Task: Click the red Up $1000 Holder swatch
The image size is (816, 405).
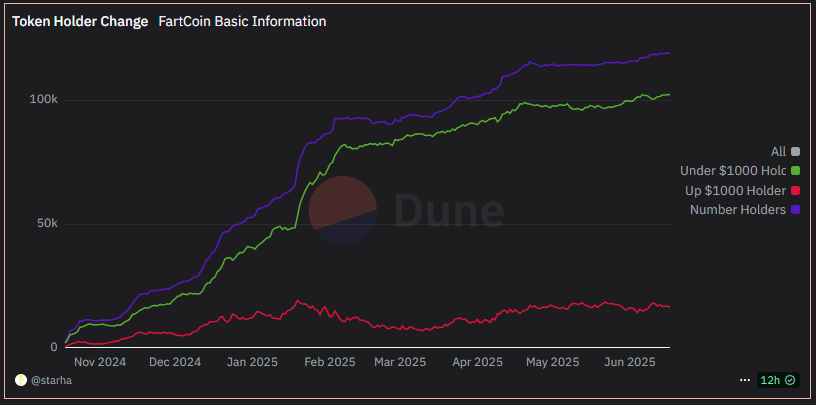Action: tap(795, 191)
